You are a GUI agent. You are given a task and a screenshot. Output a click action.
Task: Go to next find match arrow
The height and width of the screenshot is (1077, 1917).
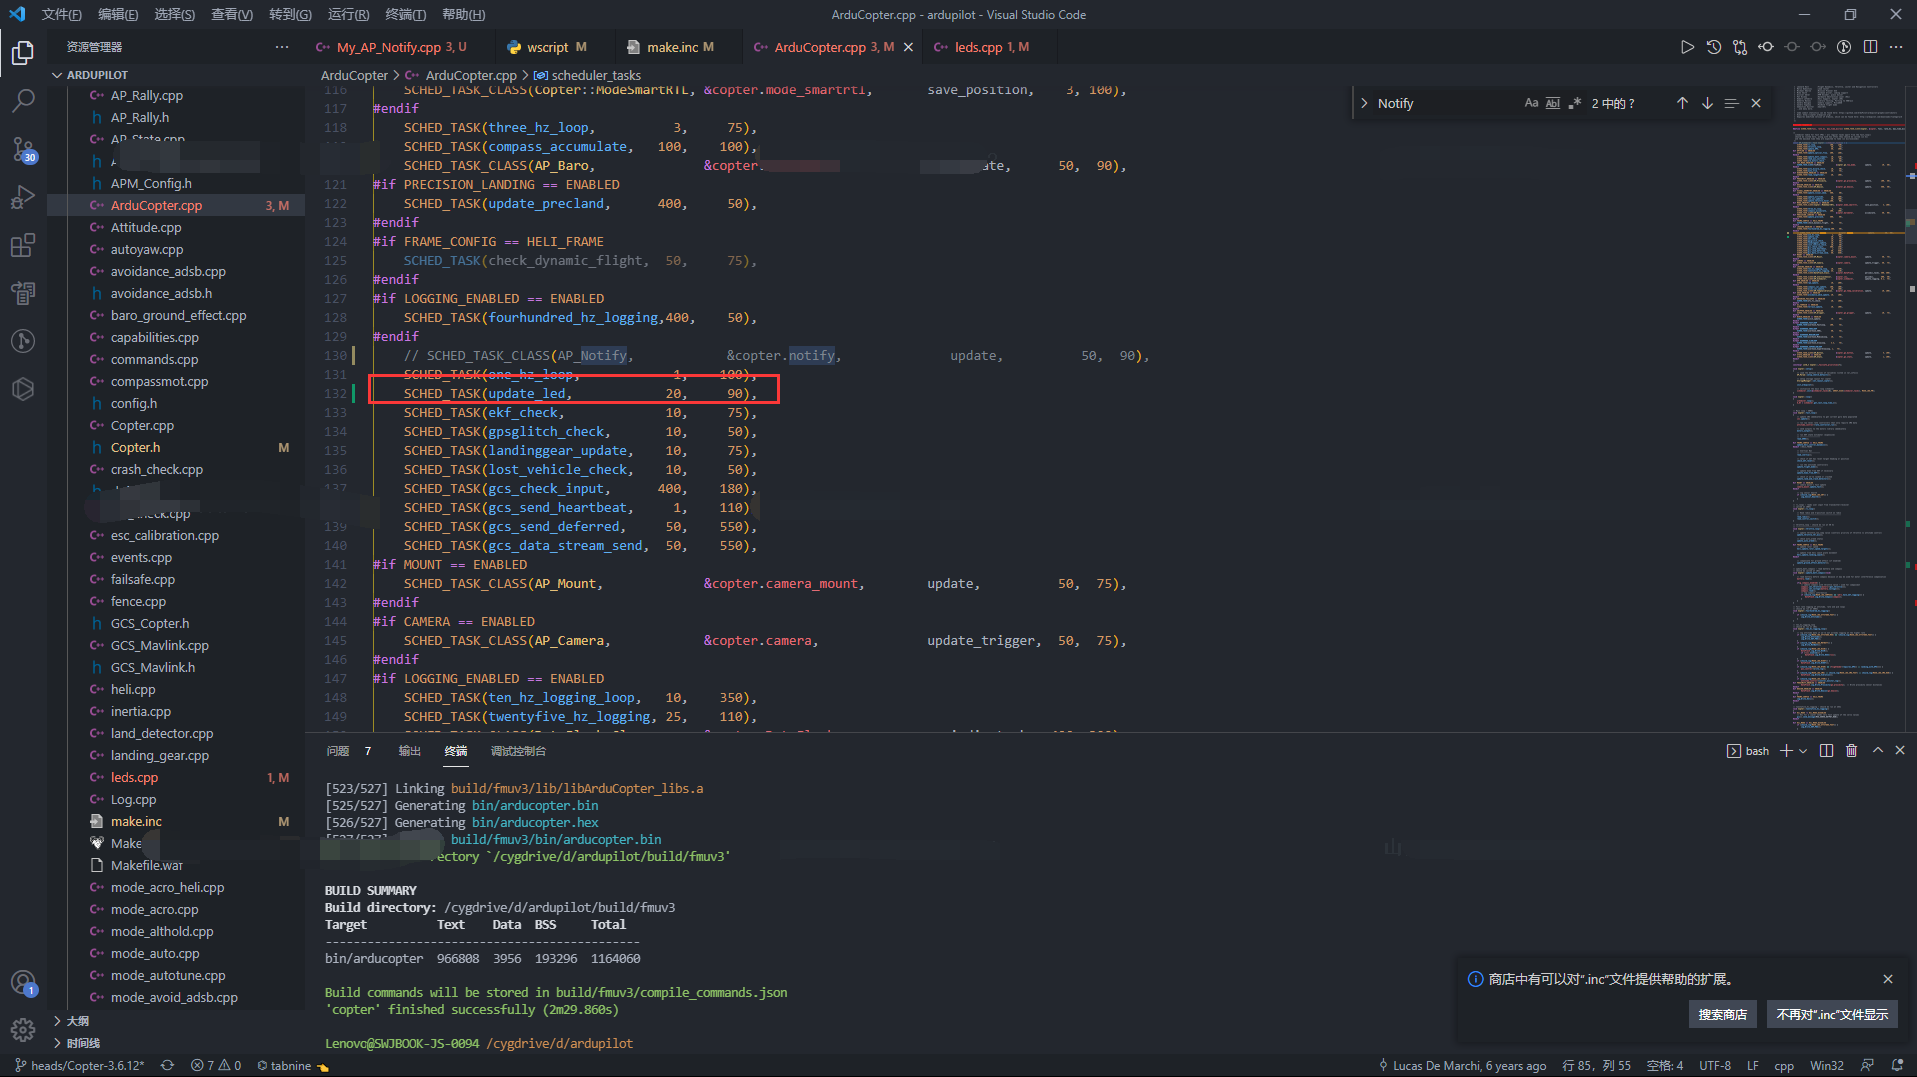[1707, 103]
